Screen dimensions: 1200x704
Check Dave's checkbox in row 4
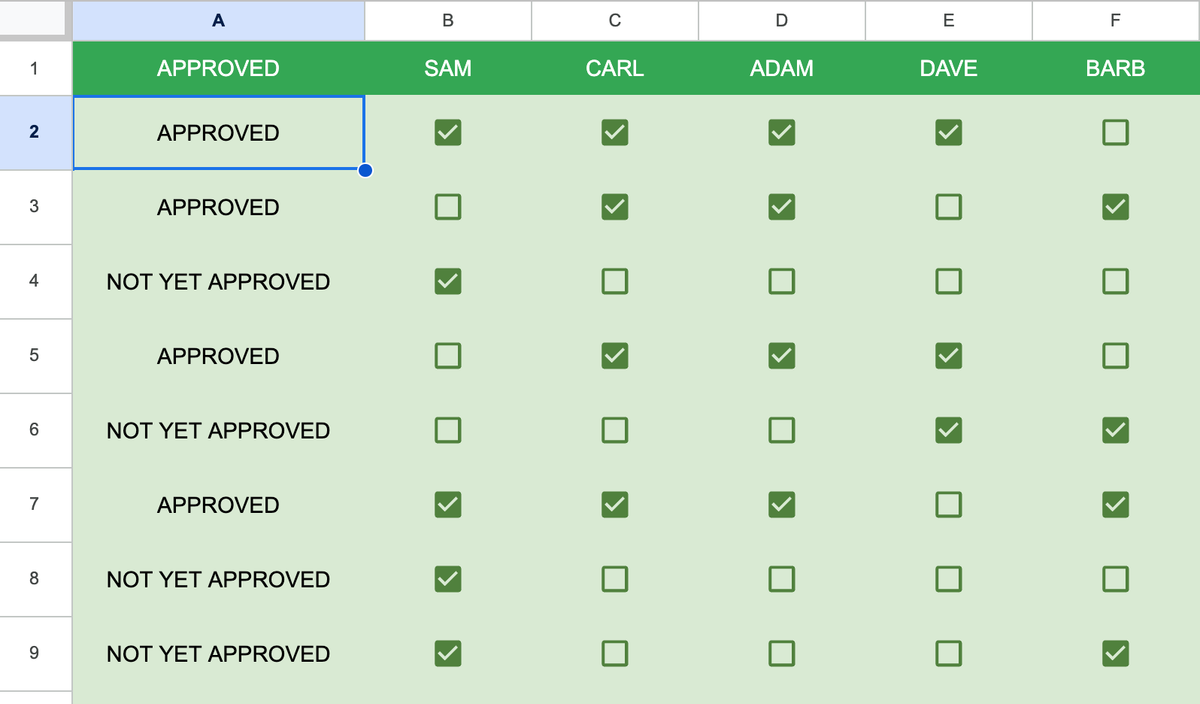tap(948, 281)
